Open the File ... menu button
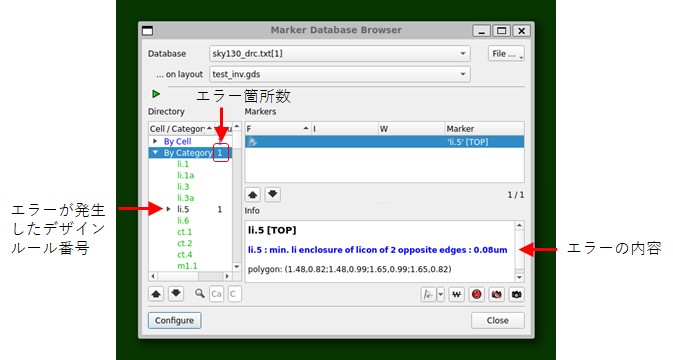Image resolution: width=673 pixels, height=360 pixels. [506, 54]
